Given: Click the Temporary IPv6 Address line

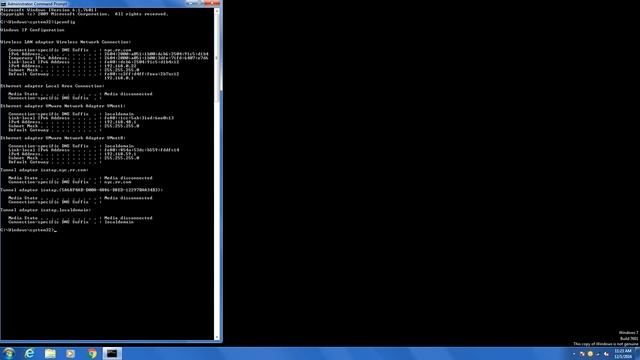Looking at the screenshot, I should click(x=108, y=58).
